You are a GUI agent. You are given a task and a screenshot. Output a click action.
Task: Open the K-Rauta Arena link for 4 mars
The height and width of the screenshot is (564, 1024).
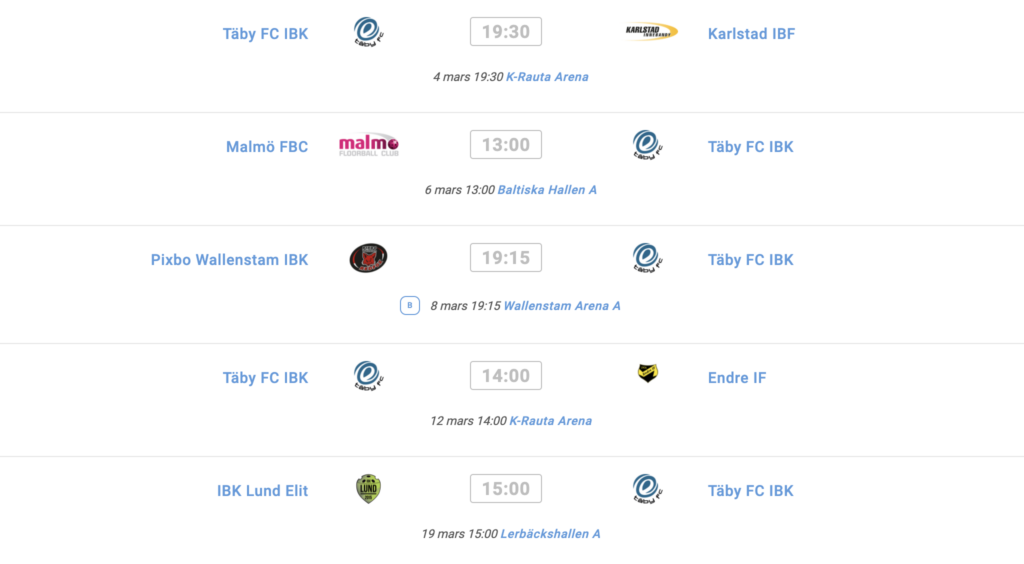pyautogui.click(x=547, y=77)
